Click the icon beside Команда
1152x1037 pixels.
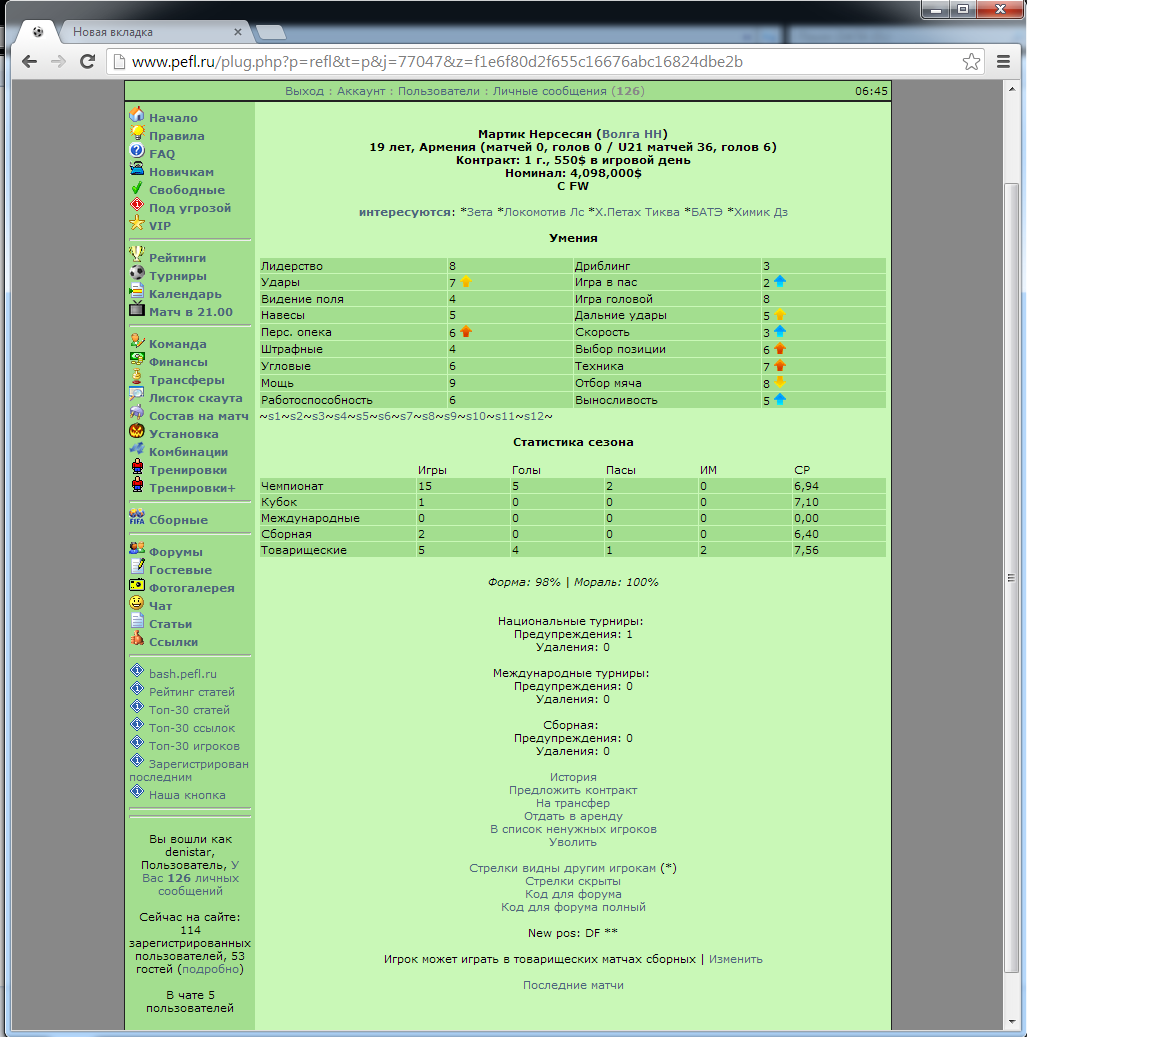137,342
